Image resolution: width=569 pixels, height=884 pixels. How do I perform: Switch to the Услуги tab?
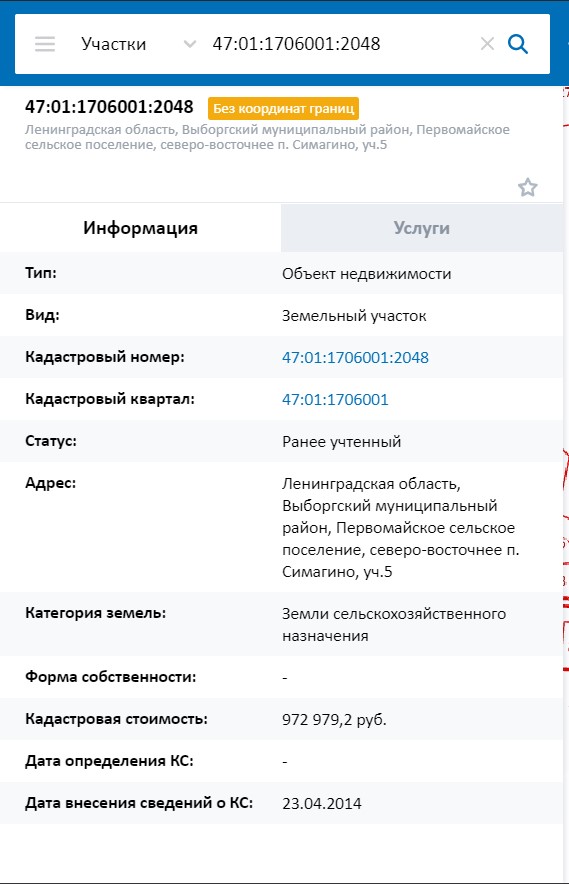tap(422, 228)
